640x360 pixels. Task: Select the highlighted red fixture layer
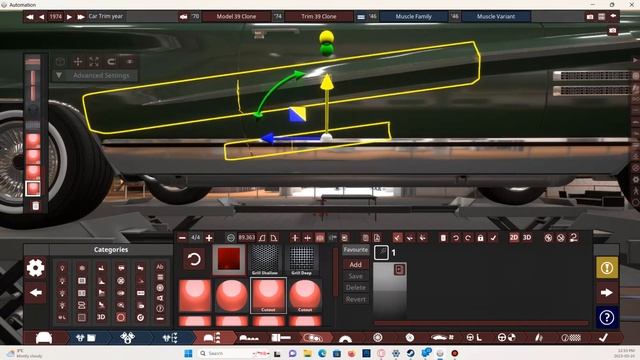[33, 188]
